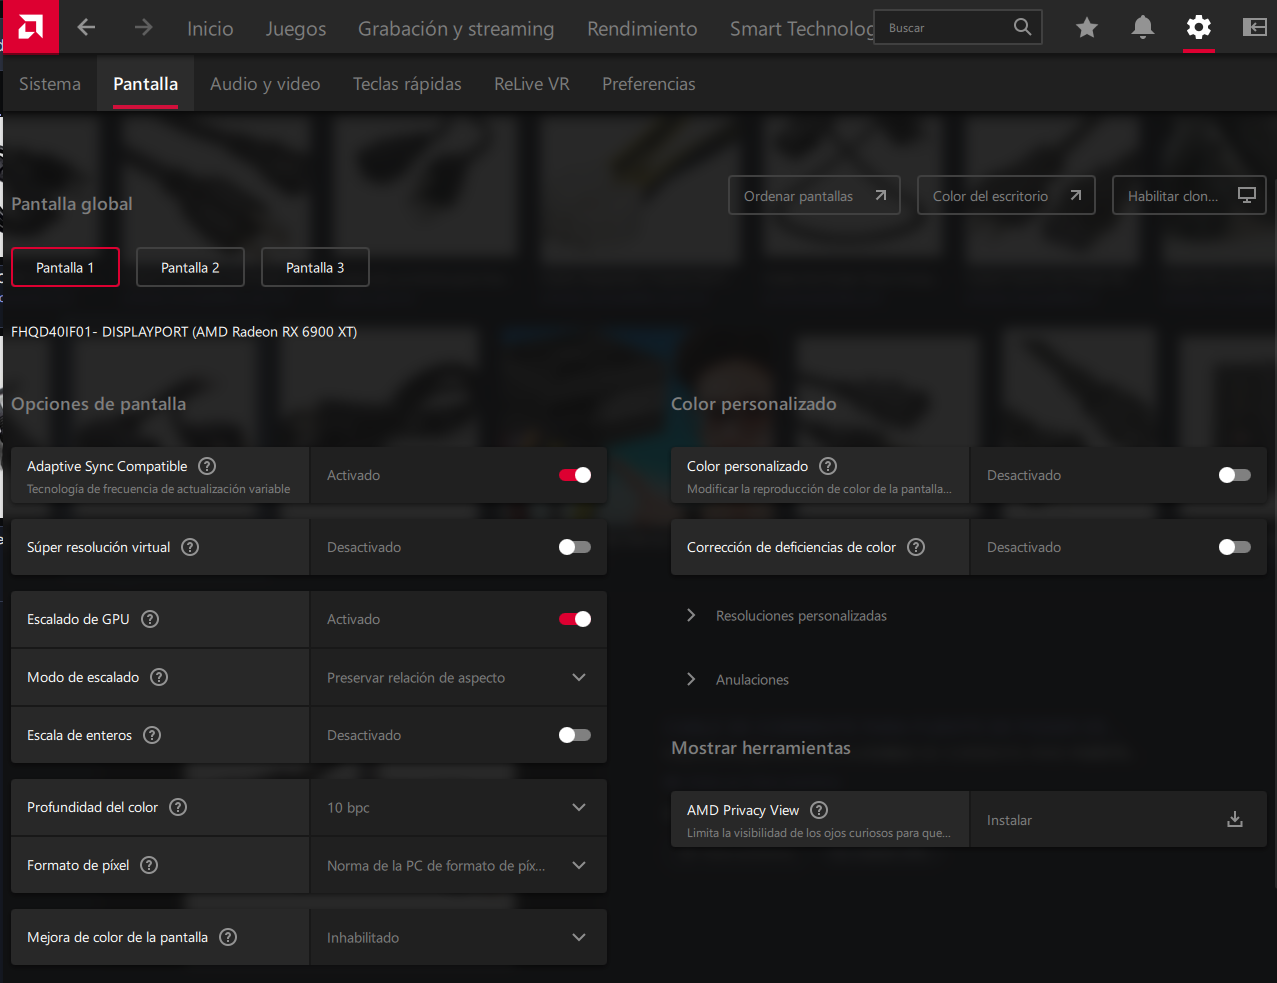This screenshot has height=983, width=1277.
Task: Show help for Profundidad del color
Action: [178, 807]
